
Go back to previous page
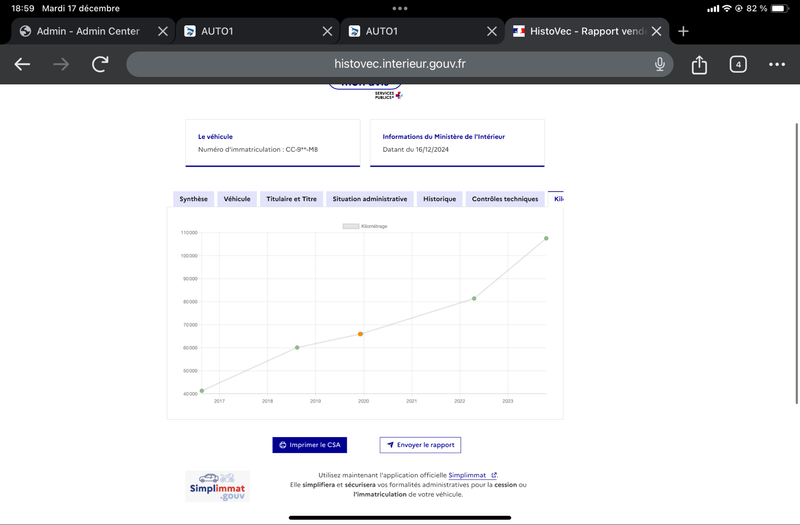pyautogui.click(x=22, y=64)
